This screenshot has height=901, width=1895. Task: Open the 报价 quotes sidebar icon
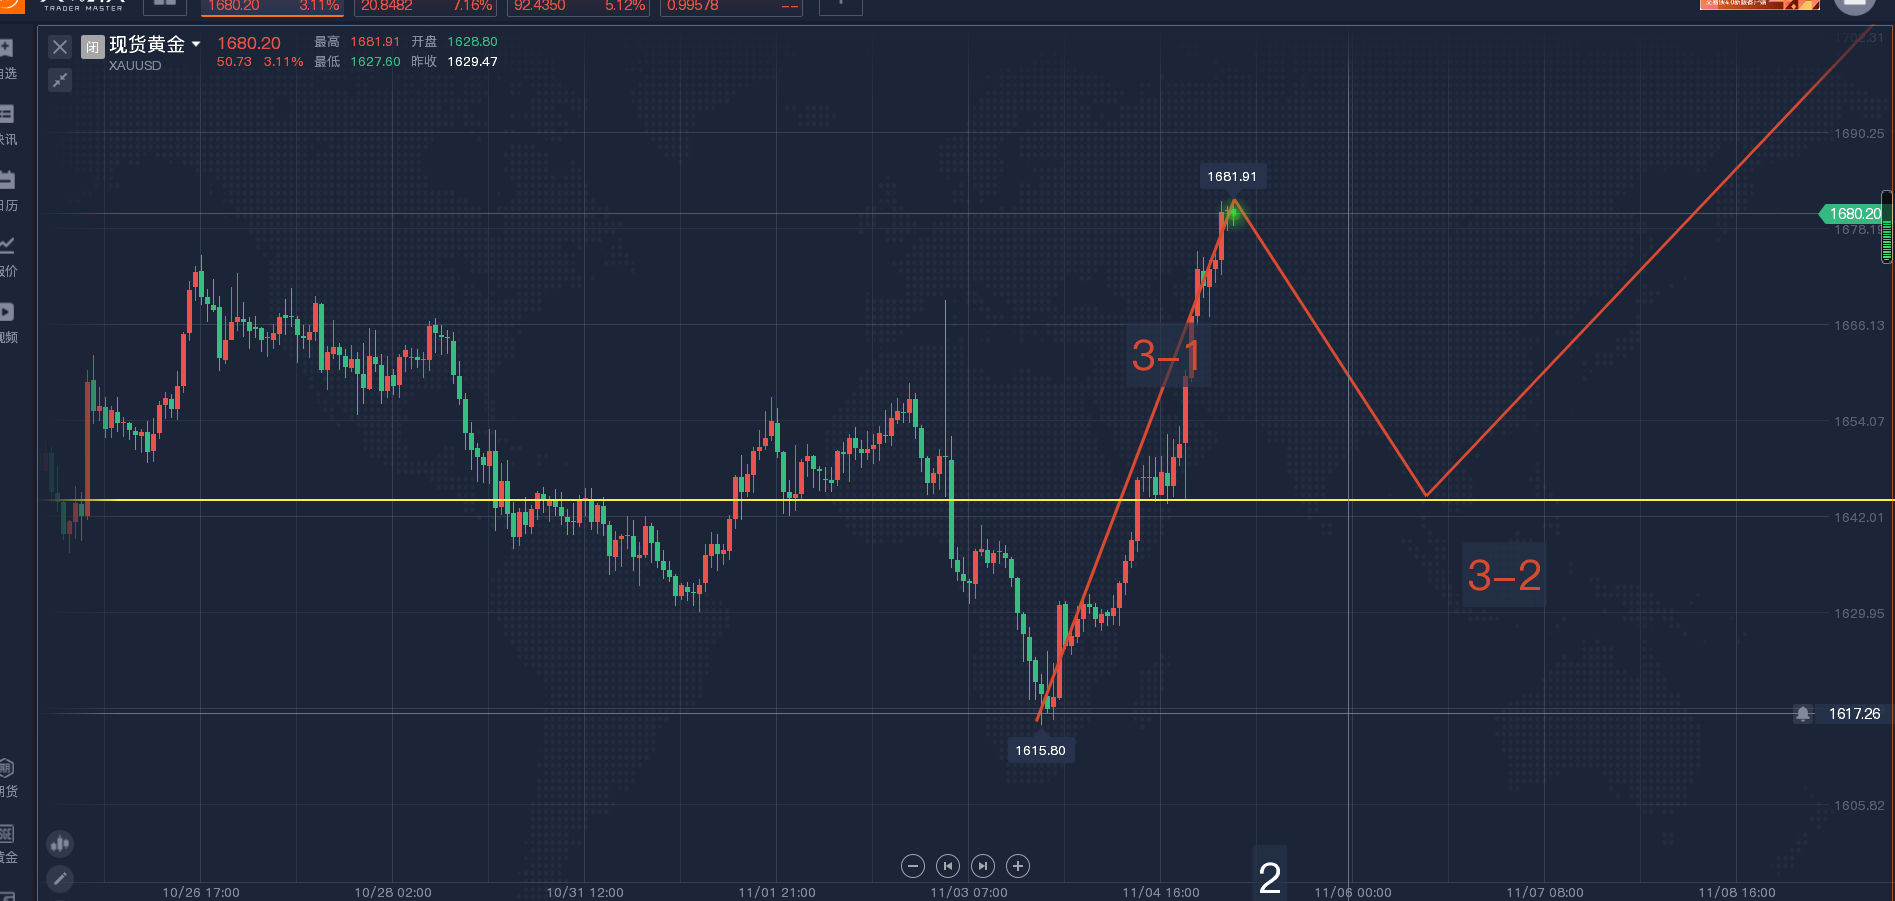[7, 257]
